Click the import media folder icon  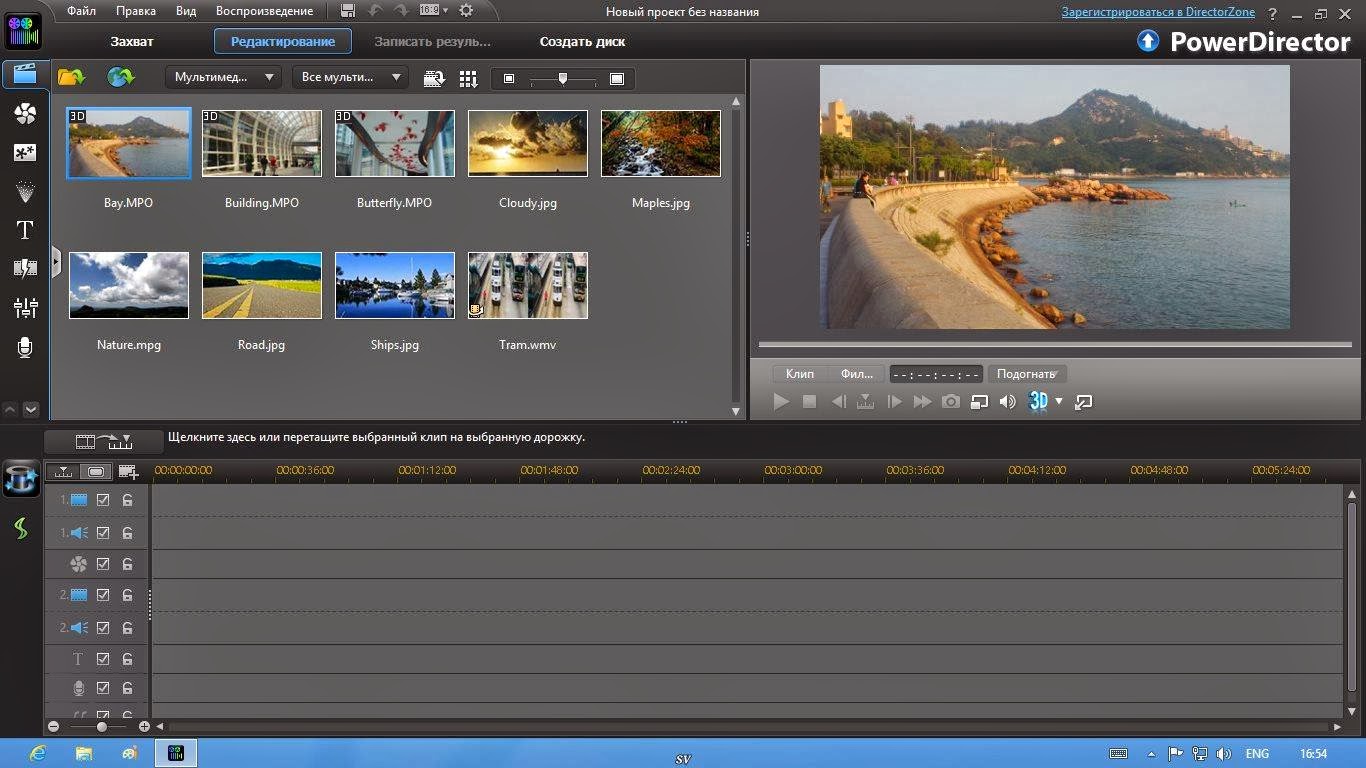(x=71, y=78)
